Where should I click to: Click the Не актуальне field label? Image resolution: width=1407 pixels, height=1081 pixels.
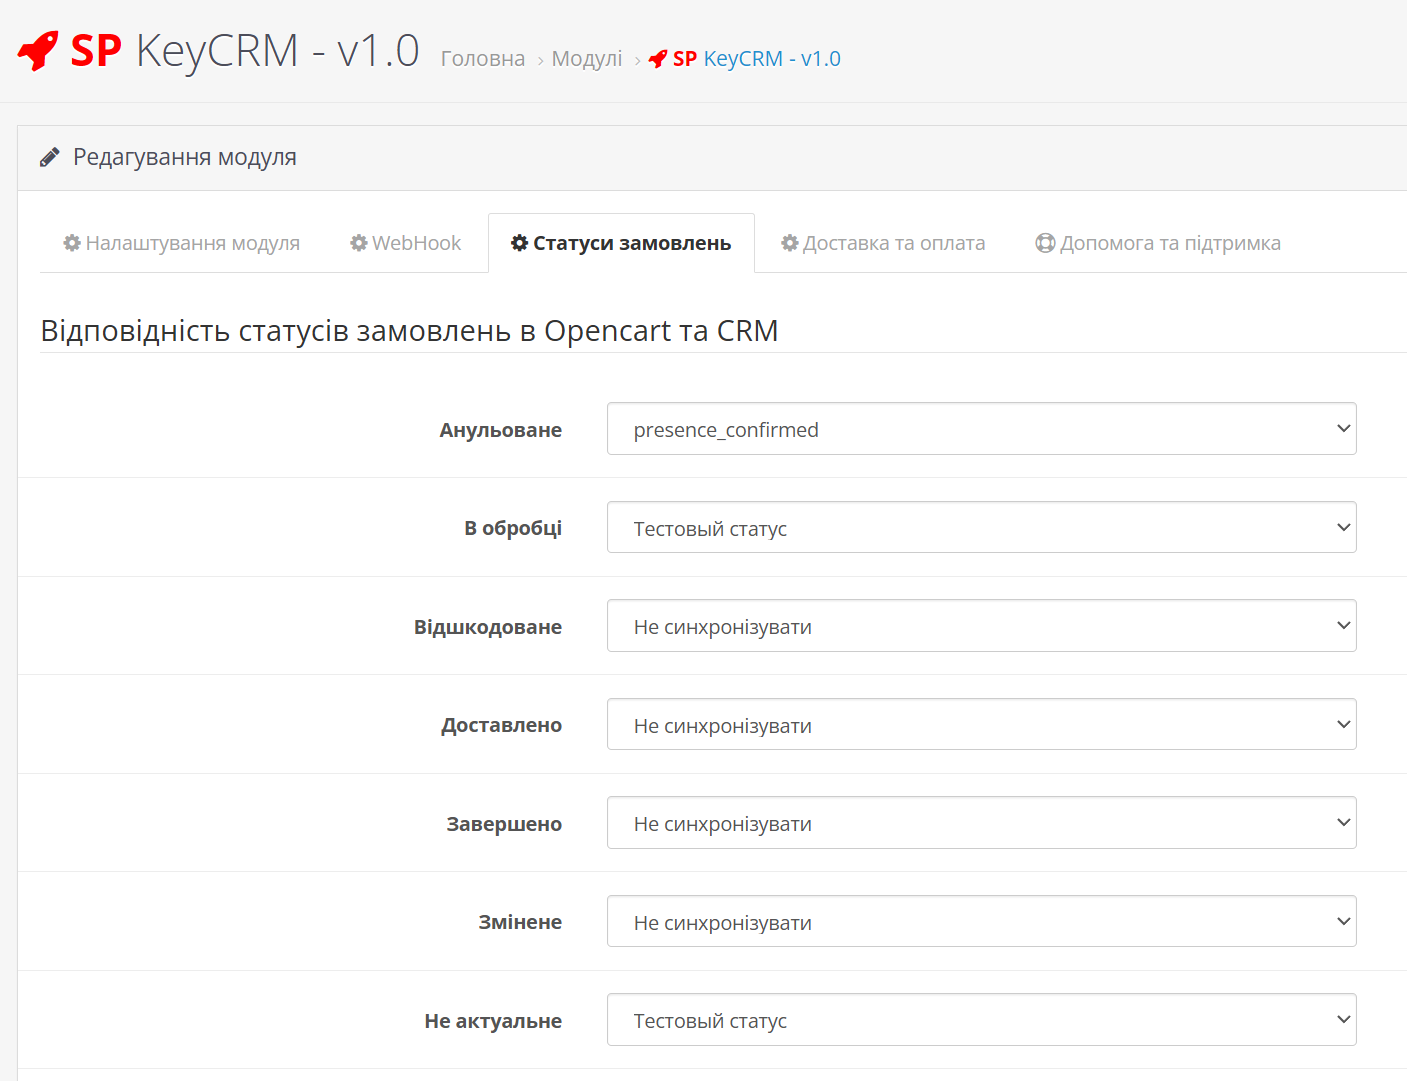(493, 1021)
